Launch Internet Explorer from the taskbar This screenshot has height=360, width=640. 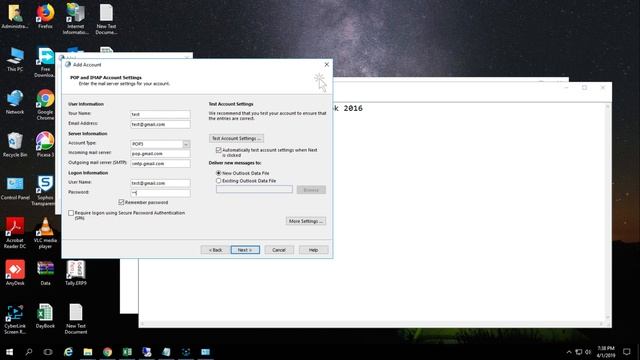point(68,352)
